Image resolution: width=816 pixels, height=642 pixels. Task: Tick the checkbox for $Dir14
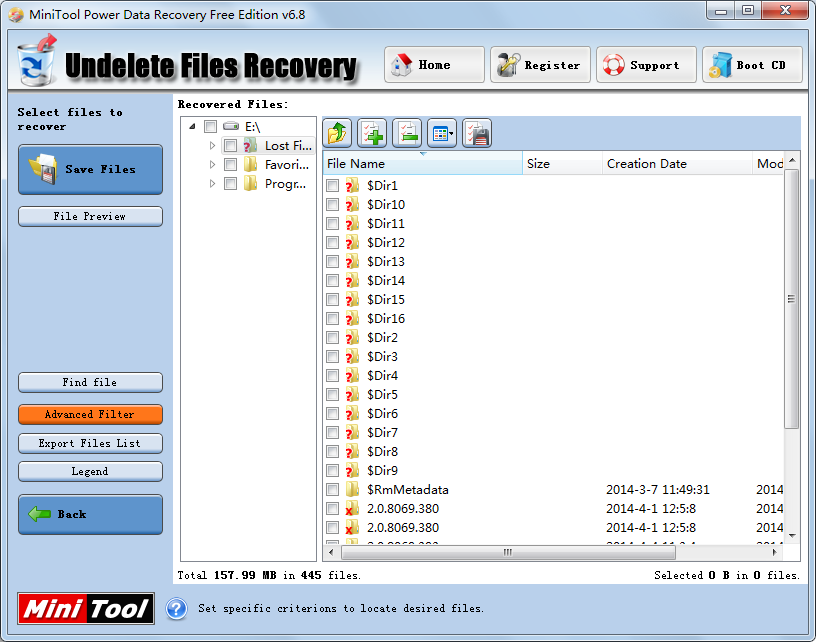[333, 280]
